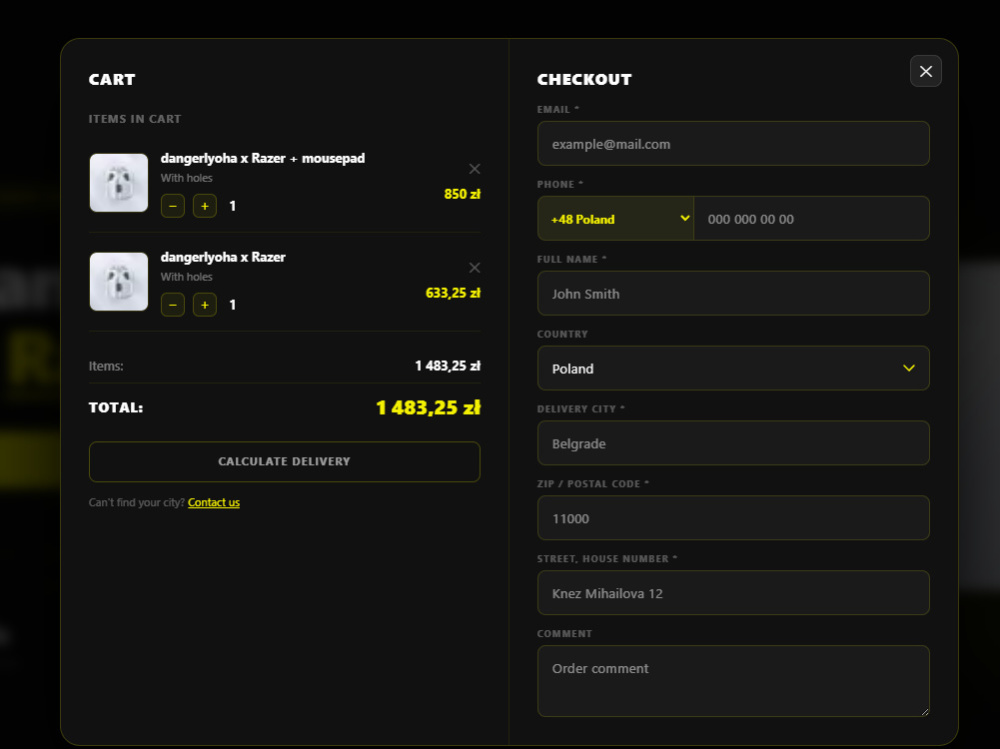Viewport: 1000px width, 749px height.
Task: Click the dangerlyoha x Razer + mousepad title
Action: tap(263, 158)
